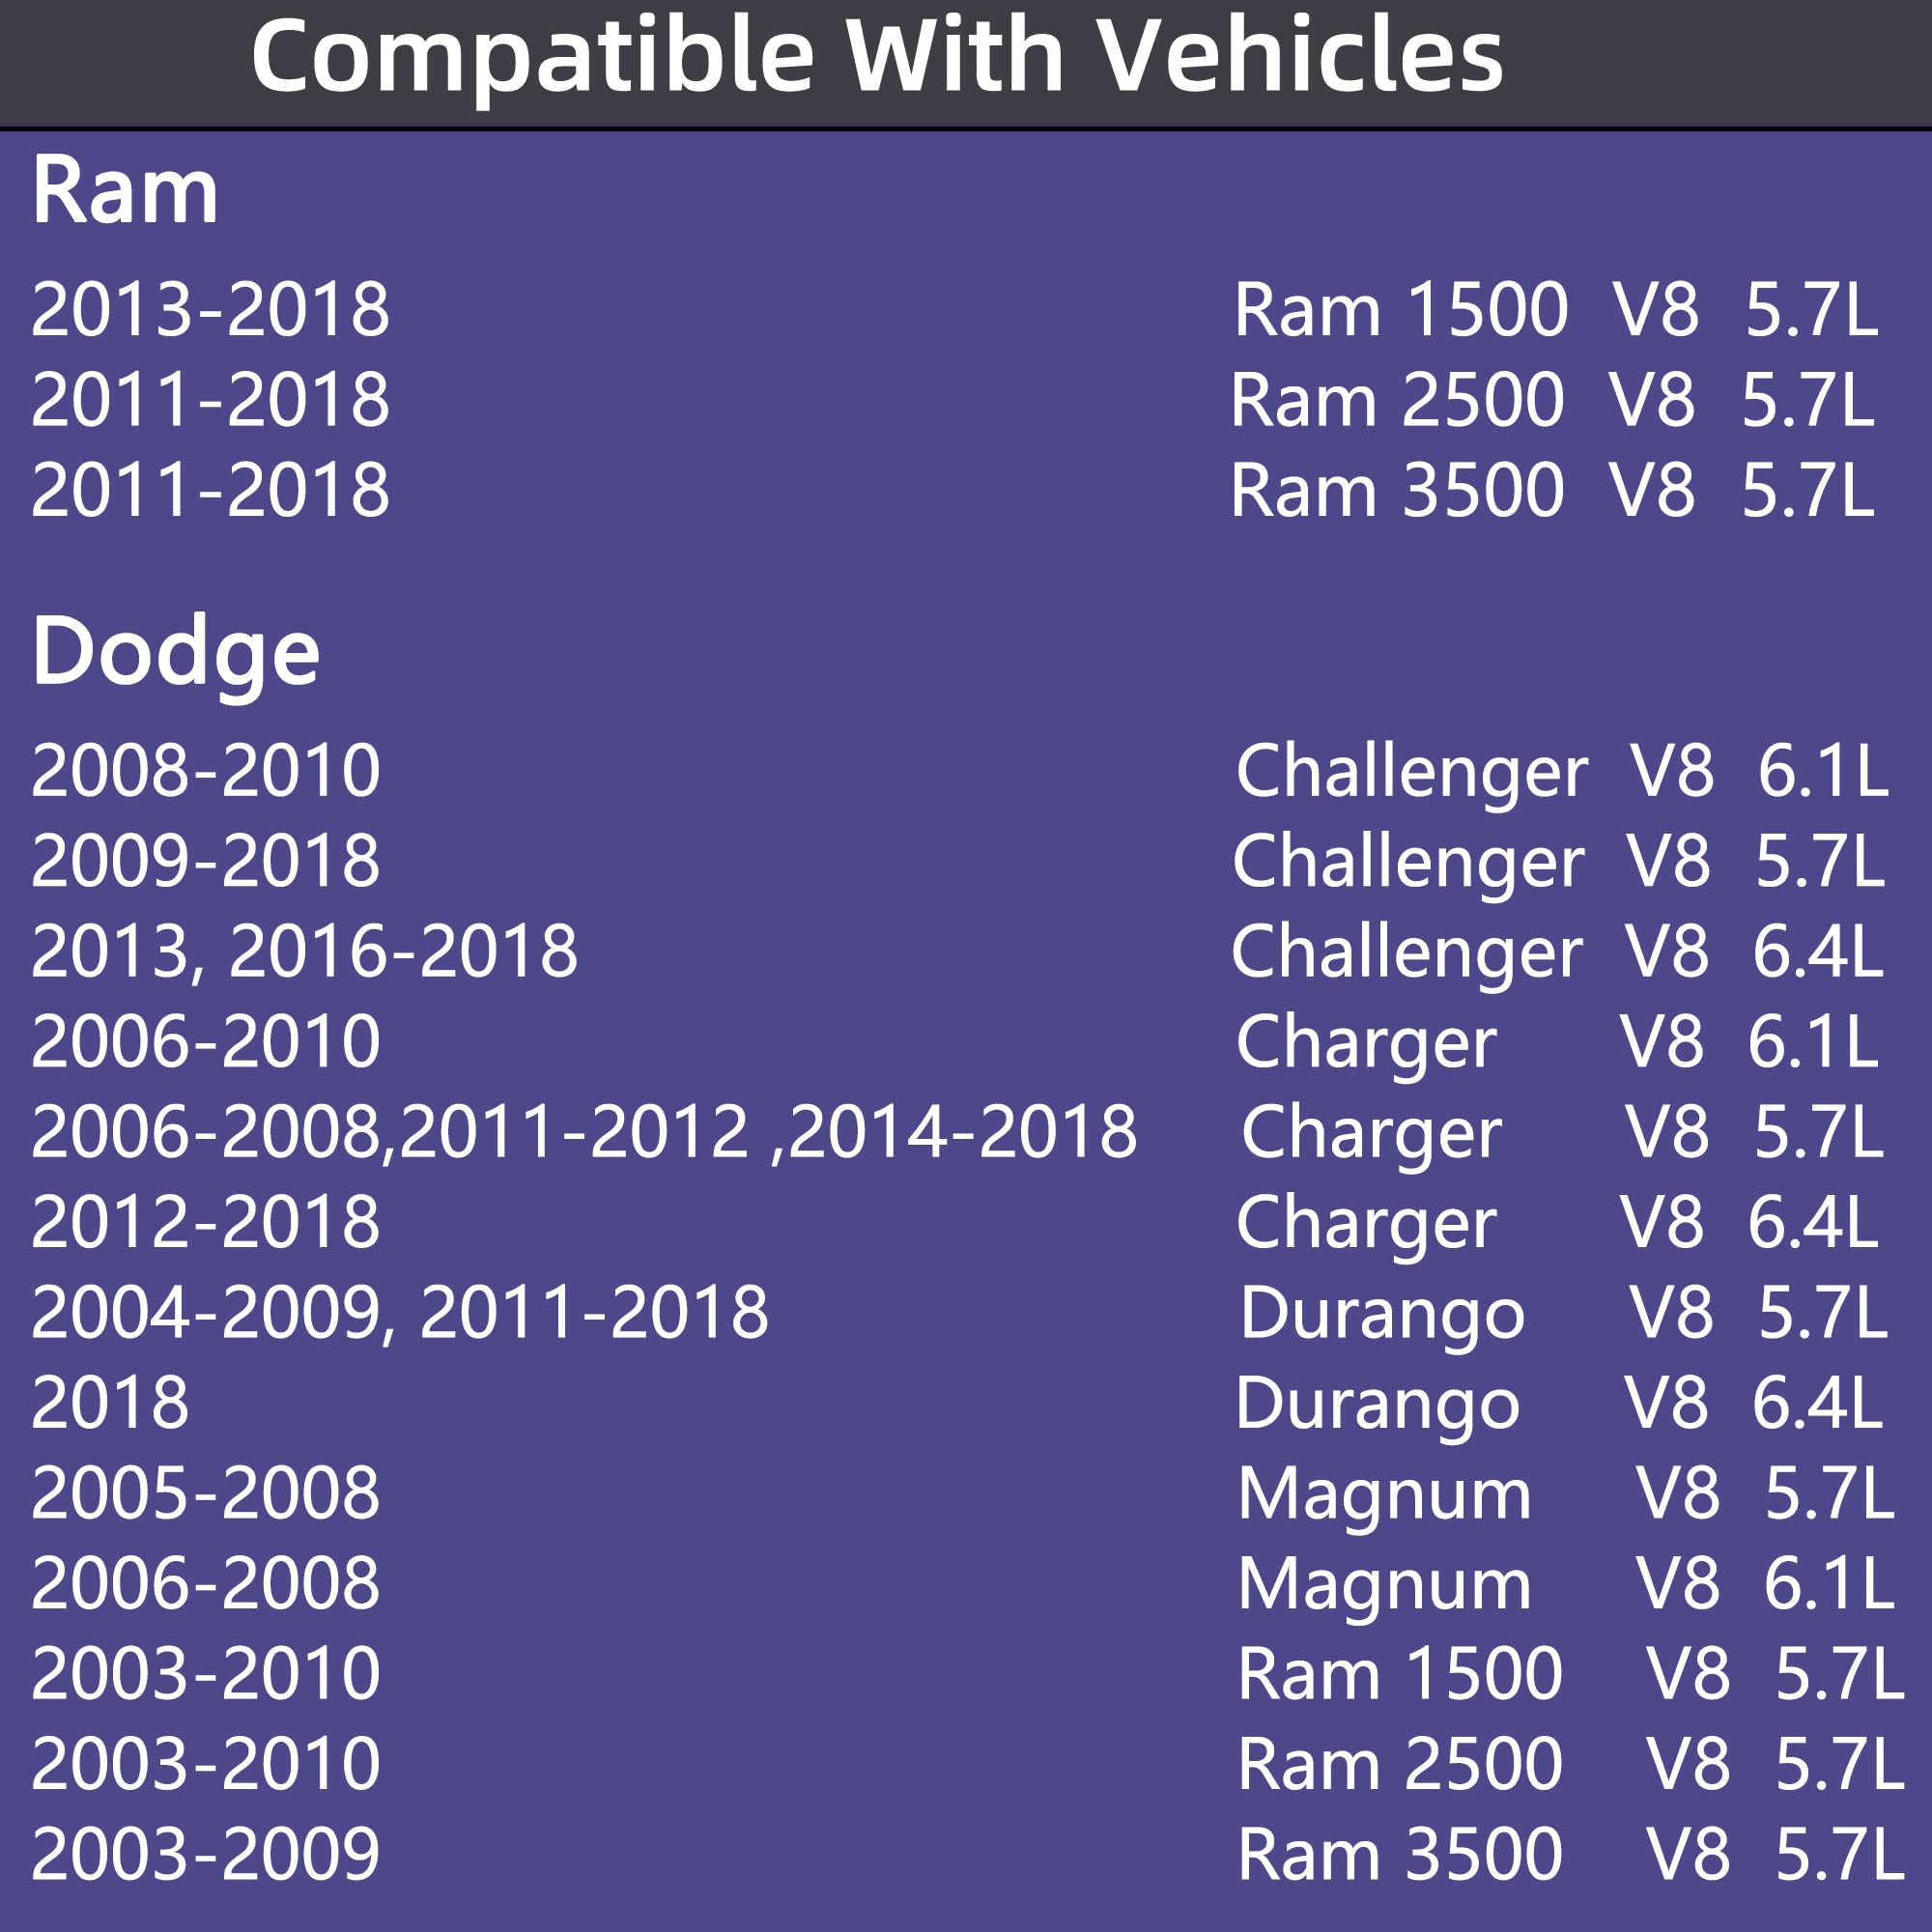Select the 2009-2018 year range

(205, 861)
